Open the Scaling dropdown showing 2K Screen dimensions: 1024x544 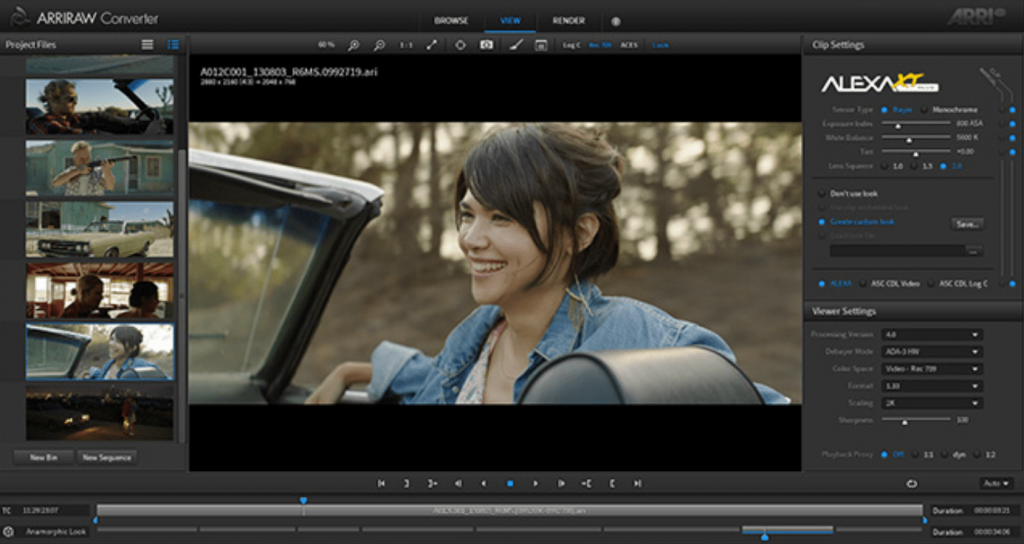[931, 403]
